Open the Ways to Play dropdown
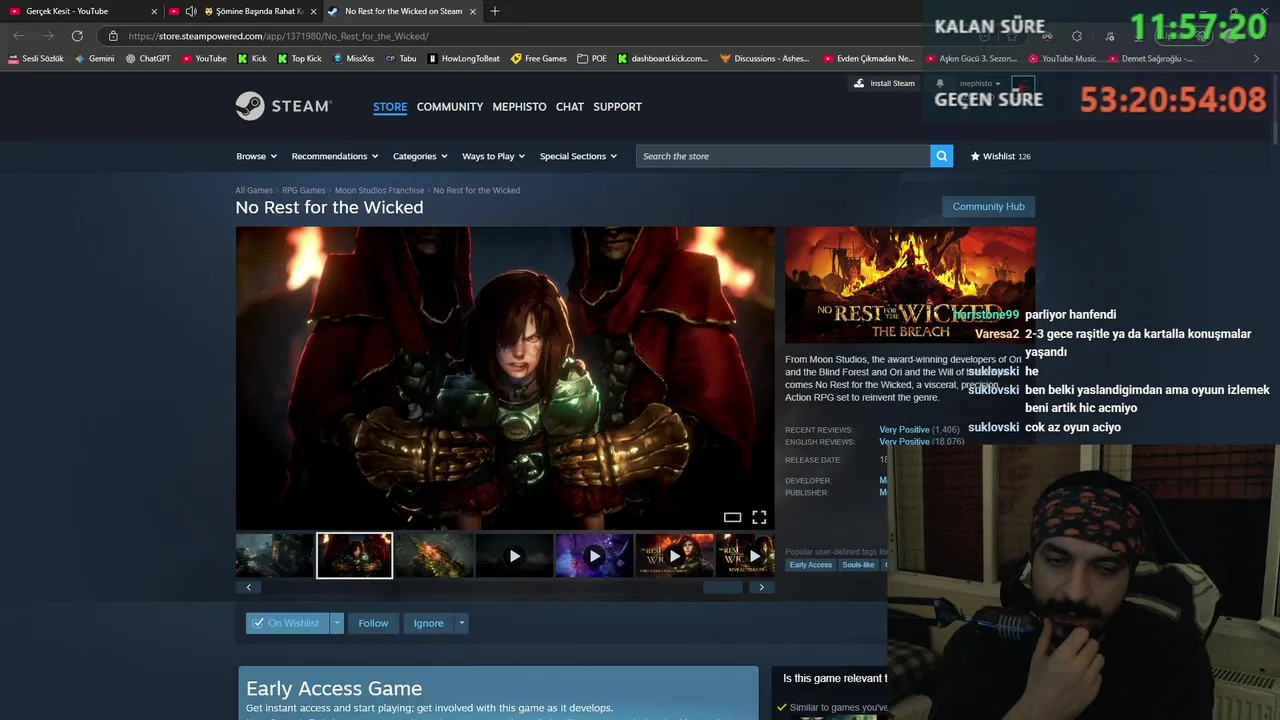Viewport: 1280px width, 720px height. click(493, 156)
